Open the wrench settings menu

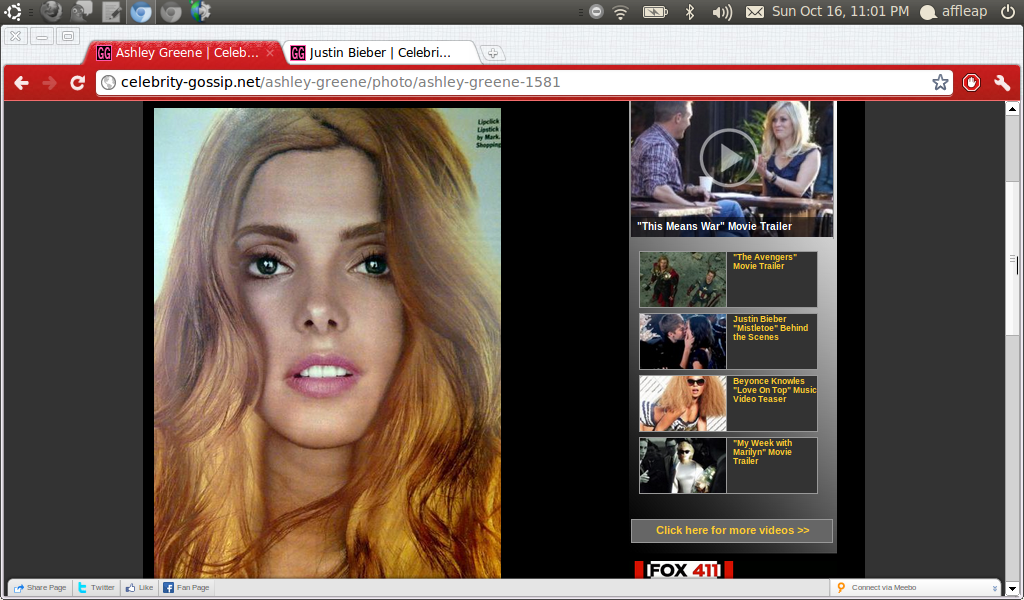point(1002,82)
